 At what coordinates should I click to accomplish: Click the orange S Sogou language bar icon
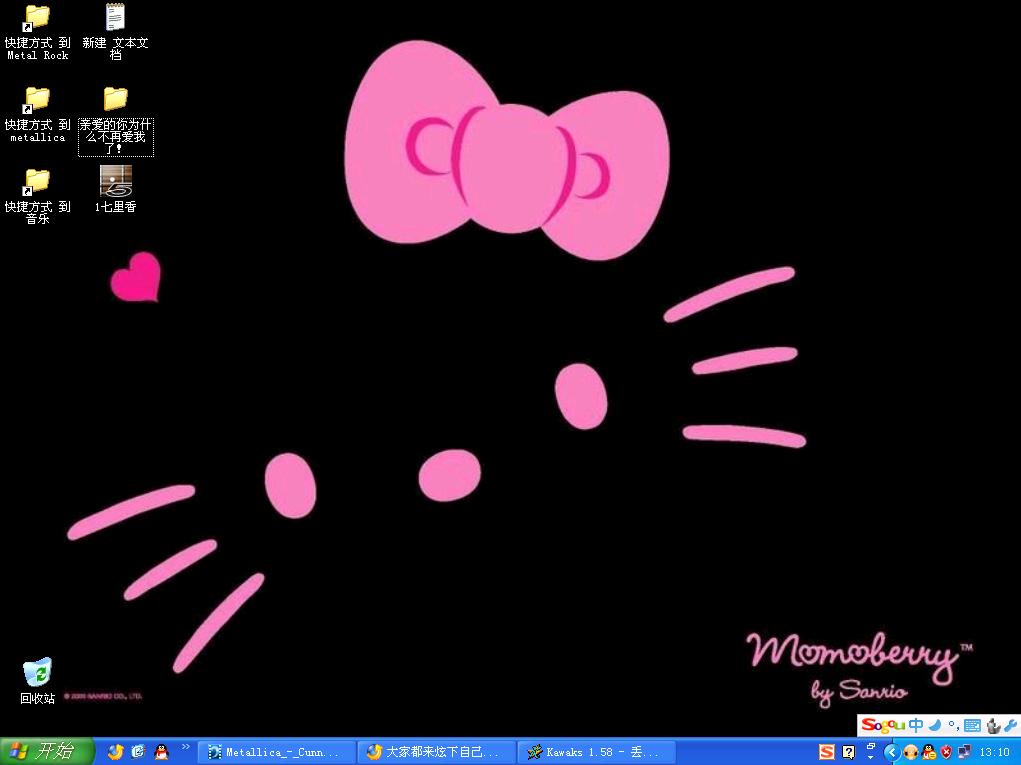tap(827, 752)
